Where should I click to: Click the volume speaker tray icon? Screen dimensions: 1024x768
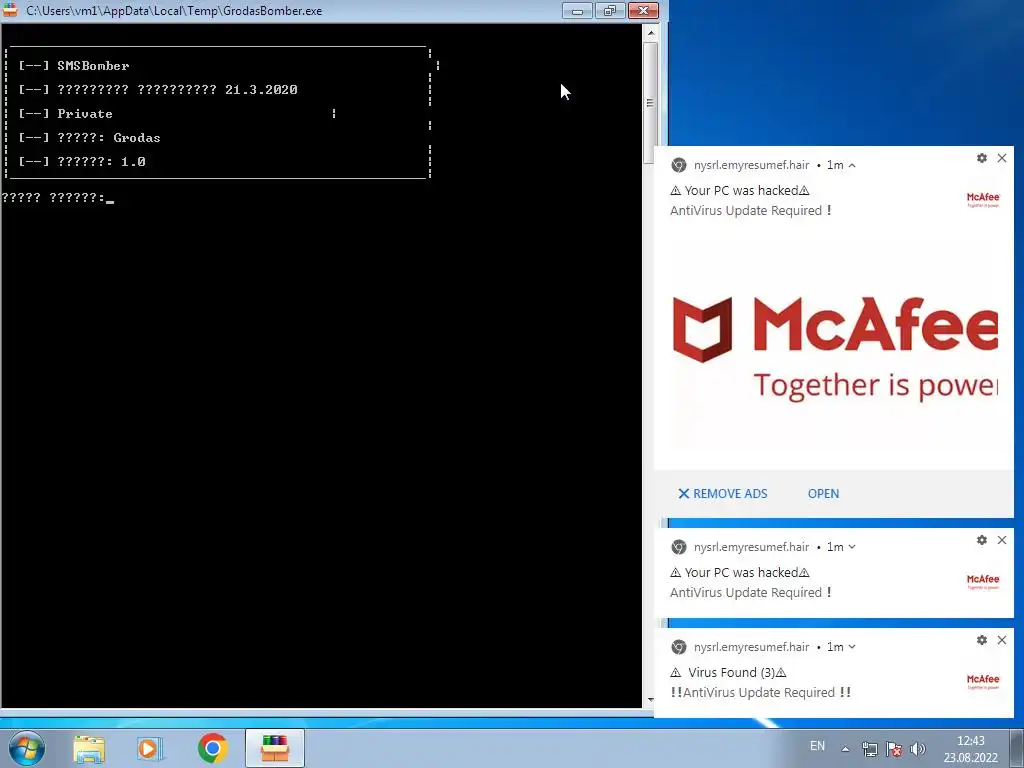pyautogui.click(x=918, y=749)
